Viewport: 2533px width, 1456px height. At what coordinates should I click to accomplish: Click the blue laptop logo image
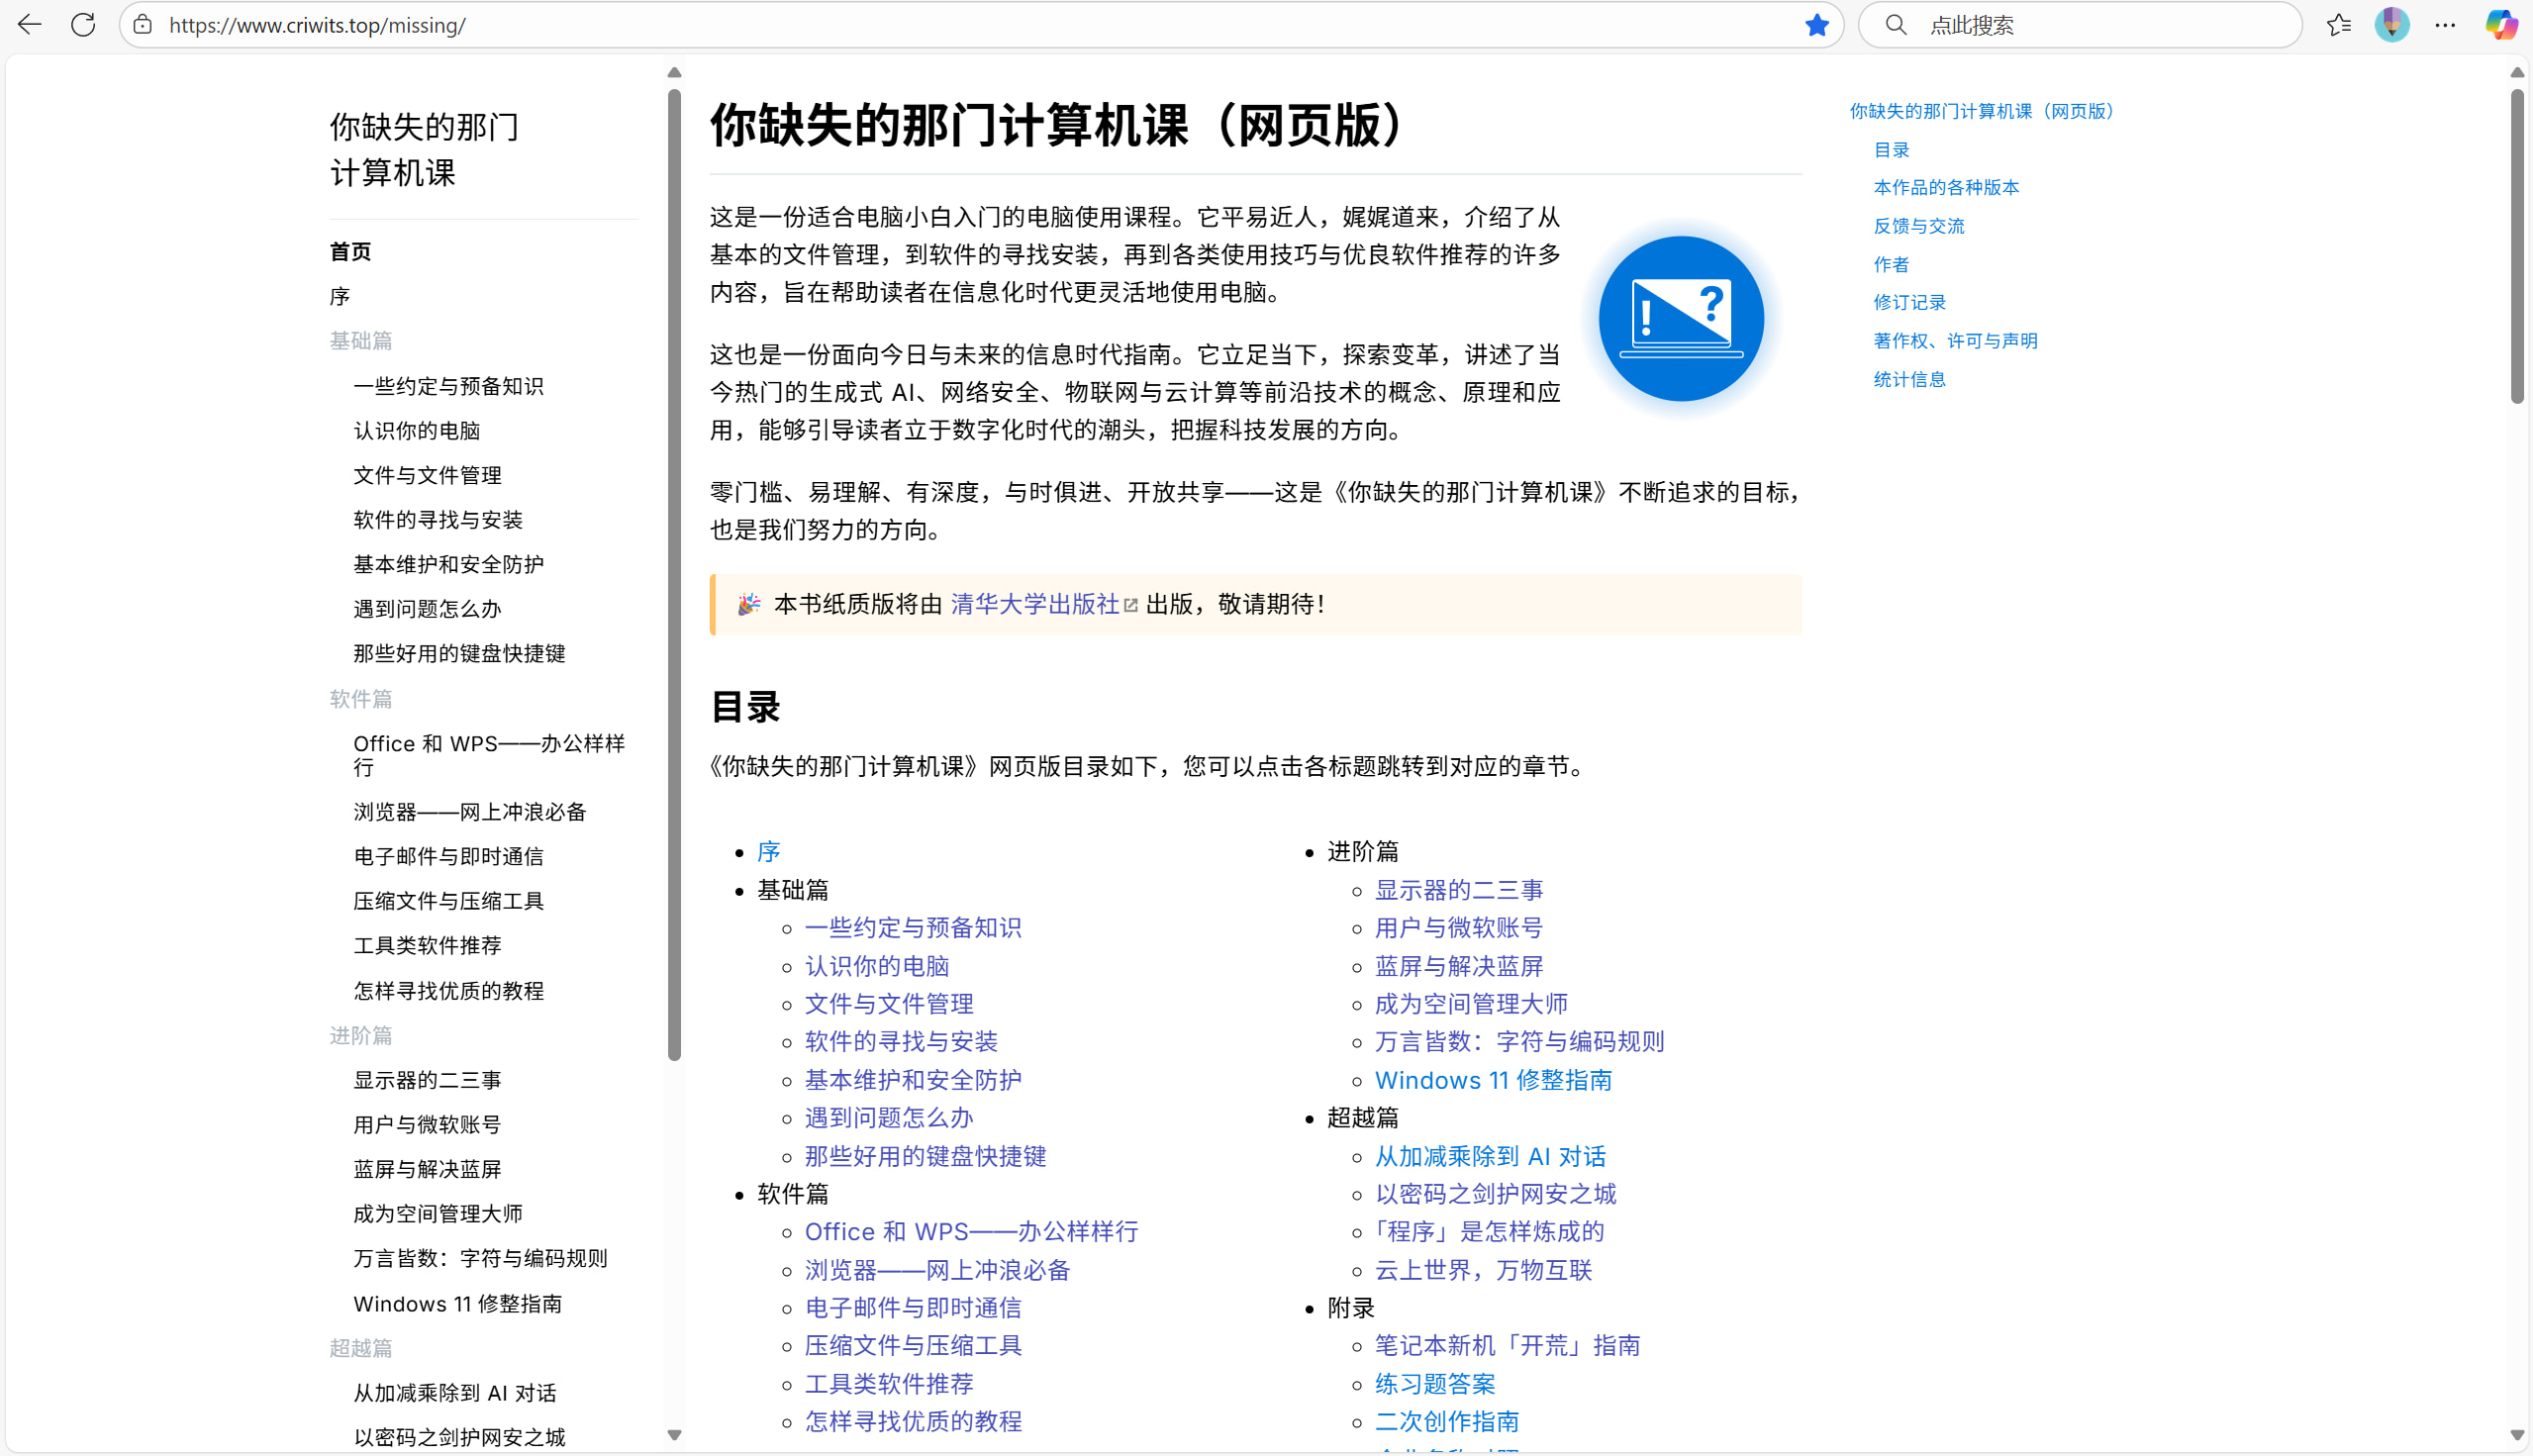1681,319
